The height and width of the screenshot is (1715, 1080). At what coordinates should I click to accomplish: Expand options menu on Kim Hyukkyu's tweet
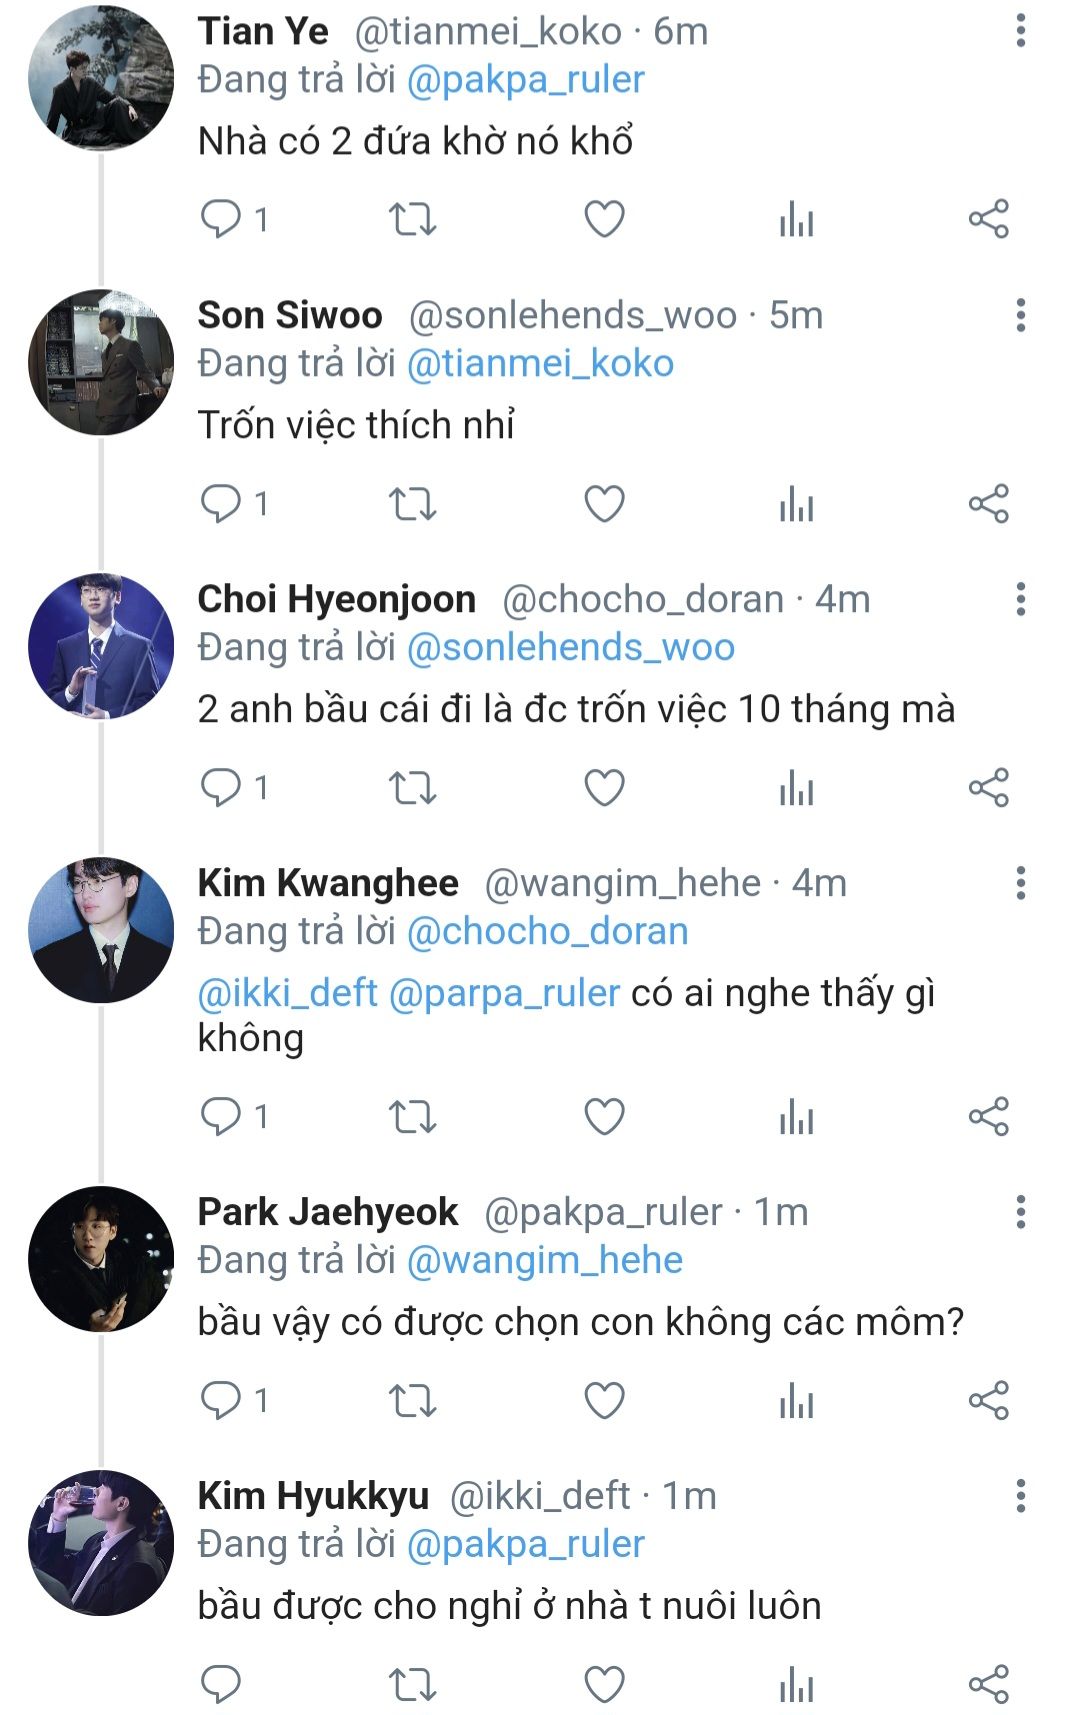click(x=1020, y=1496)
